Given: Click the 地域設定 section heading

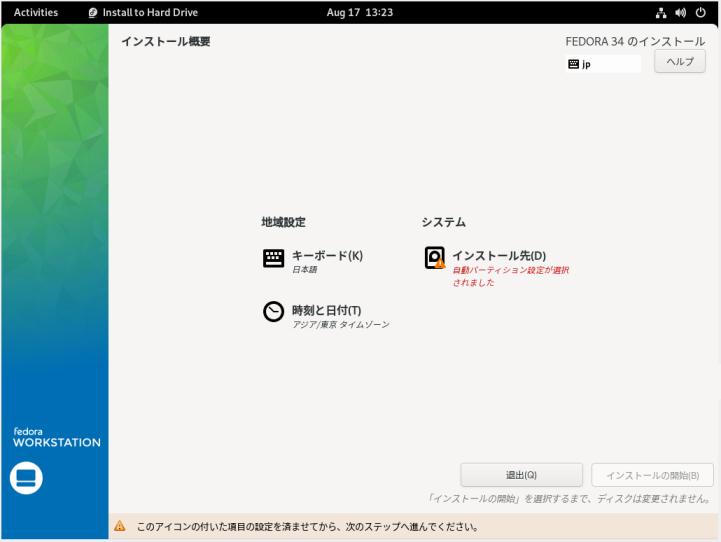Looking at the screenshot, I should click(283, 222).
